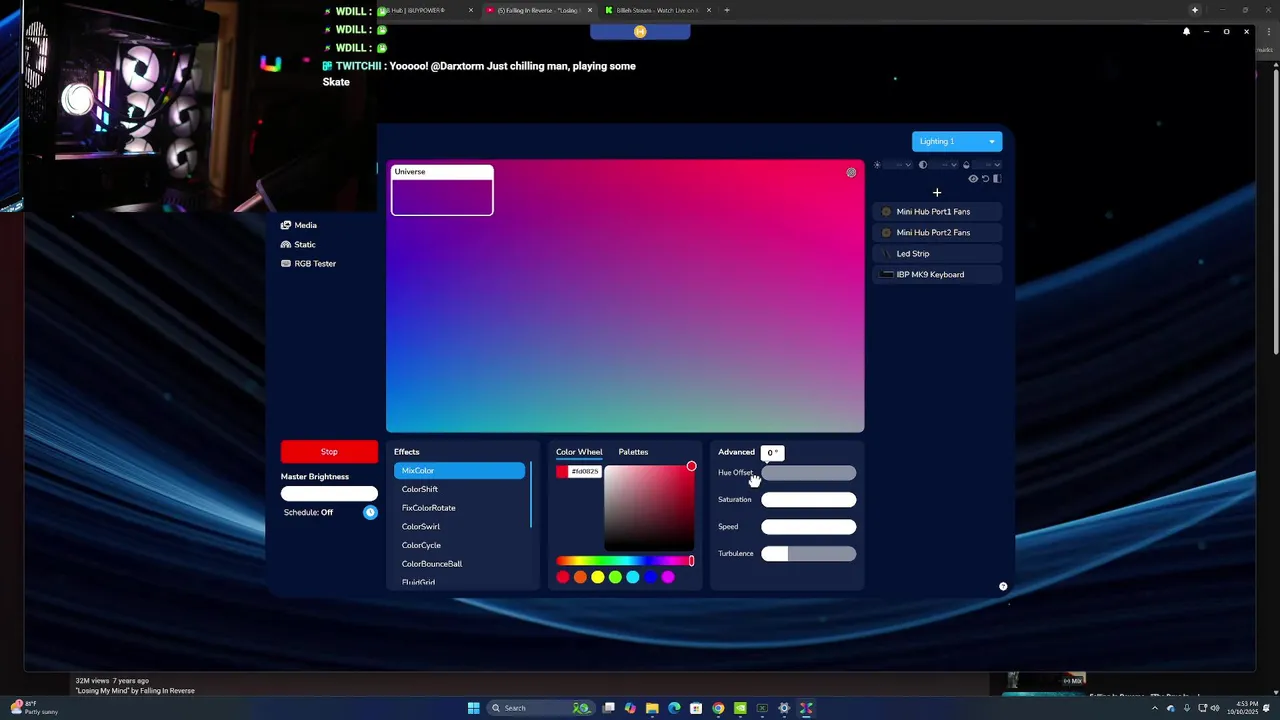Select Mini Hub Port2 Fans device
The width and height of the screenshot is (1280, 720).
click(937, 233)
